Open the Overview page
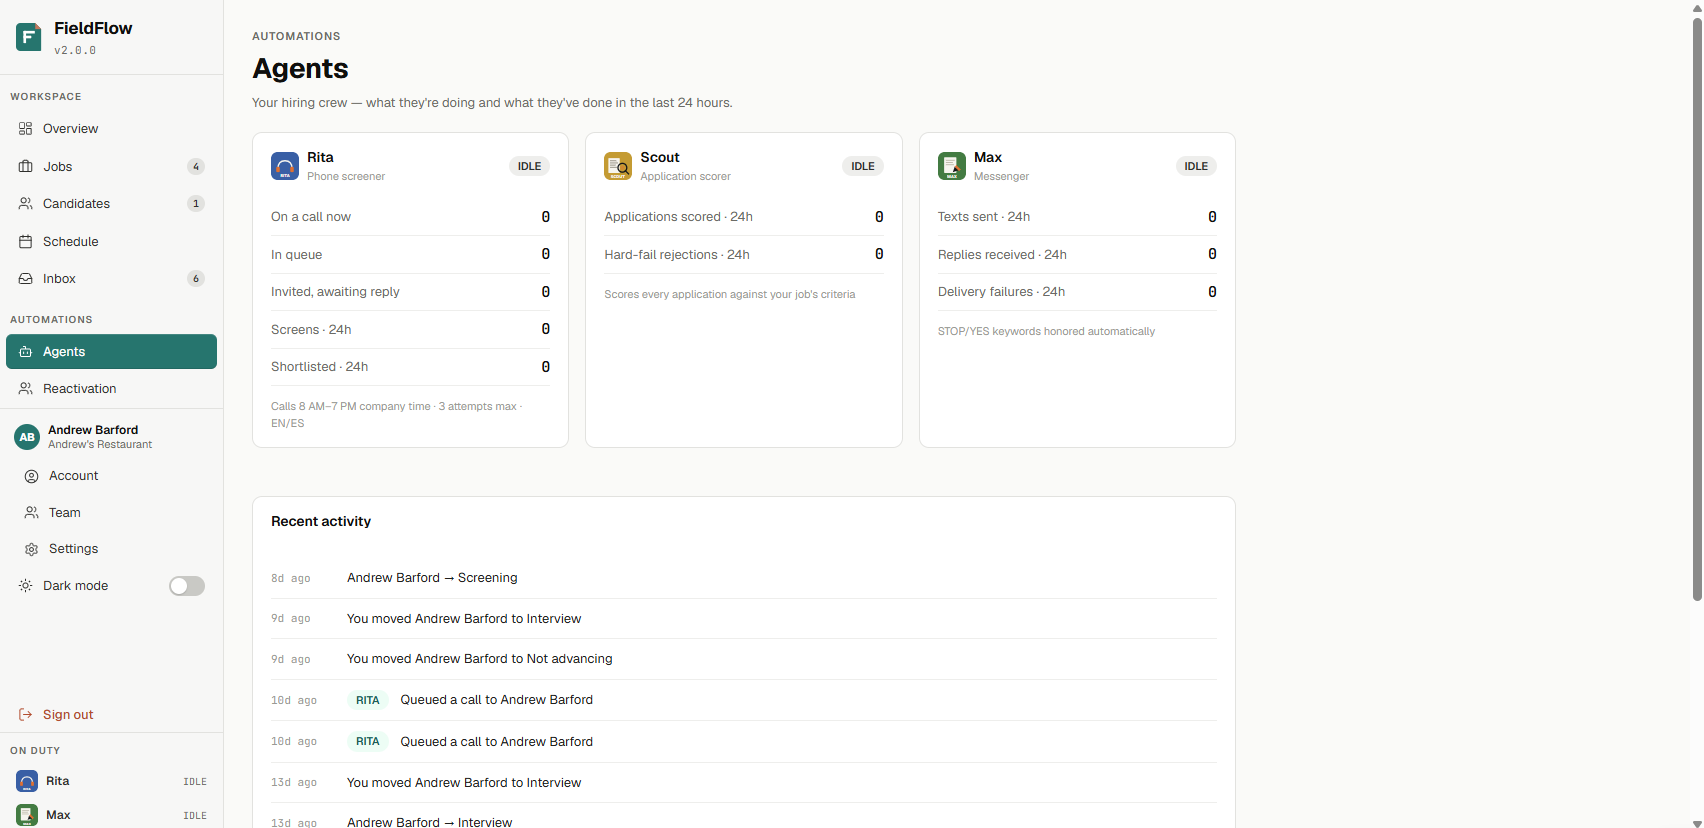 (x=111, y=129)
